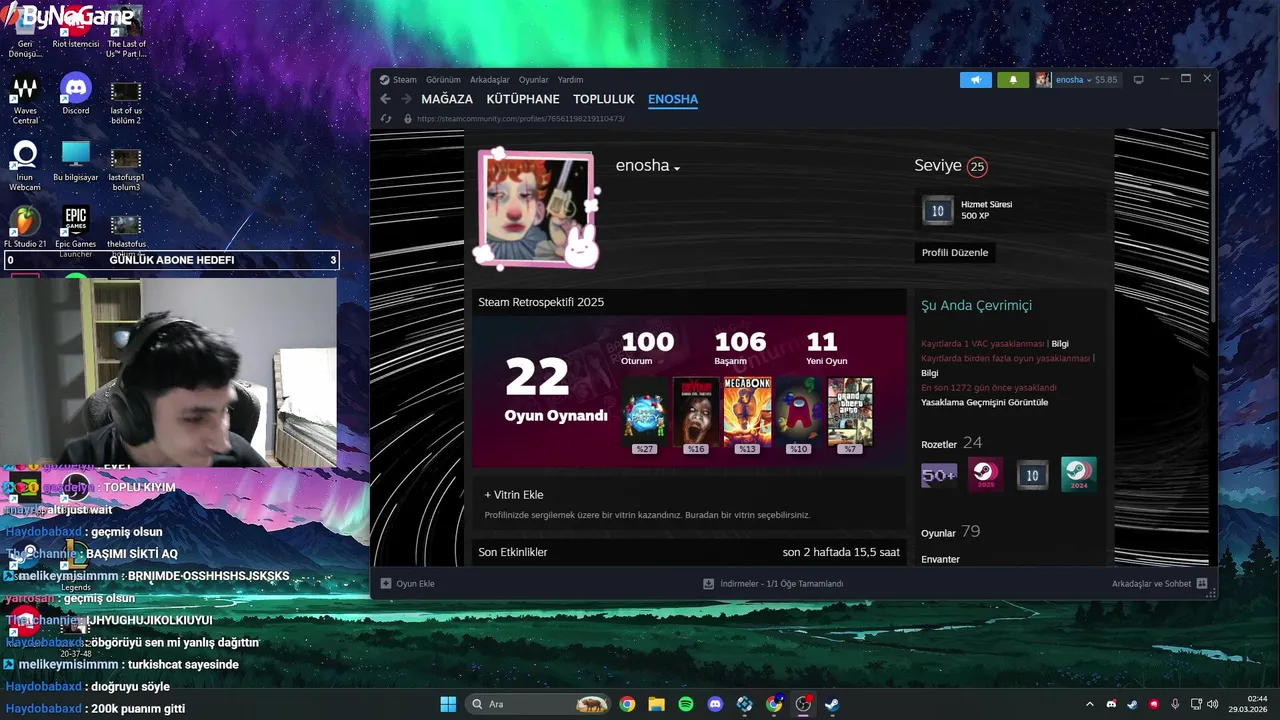The width and height of the screenshot is (1280, 720).
Task: Click the profile page vertical scrollbar
Action: 1215,225
